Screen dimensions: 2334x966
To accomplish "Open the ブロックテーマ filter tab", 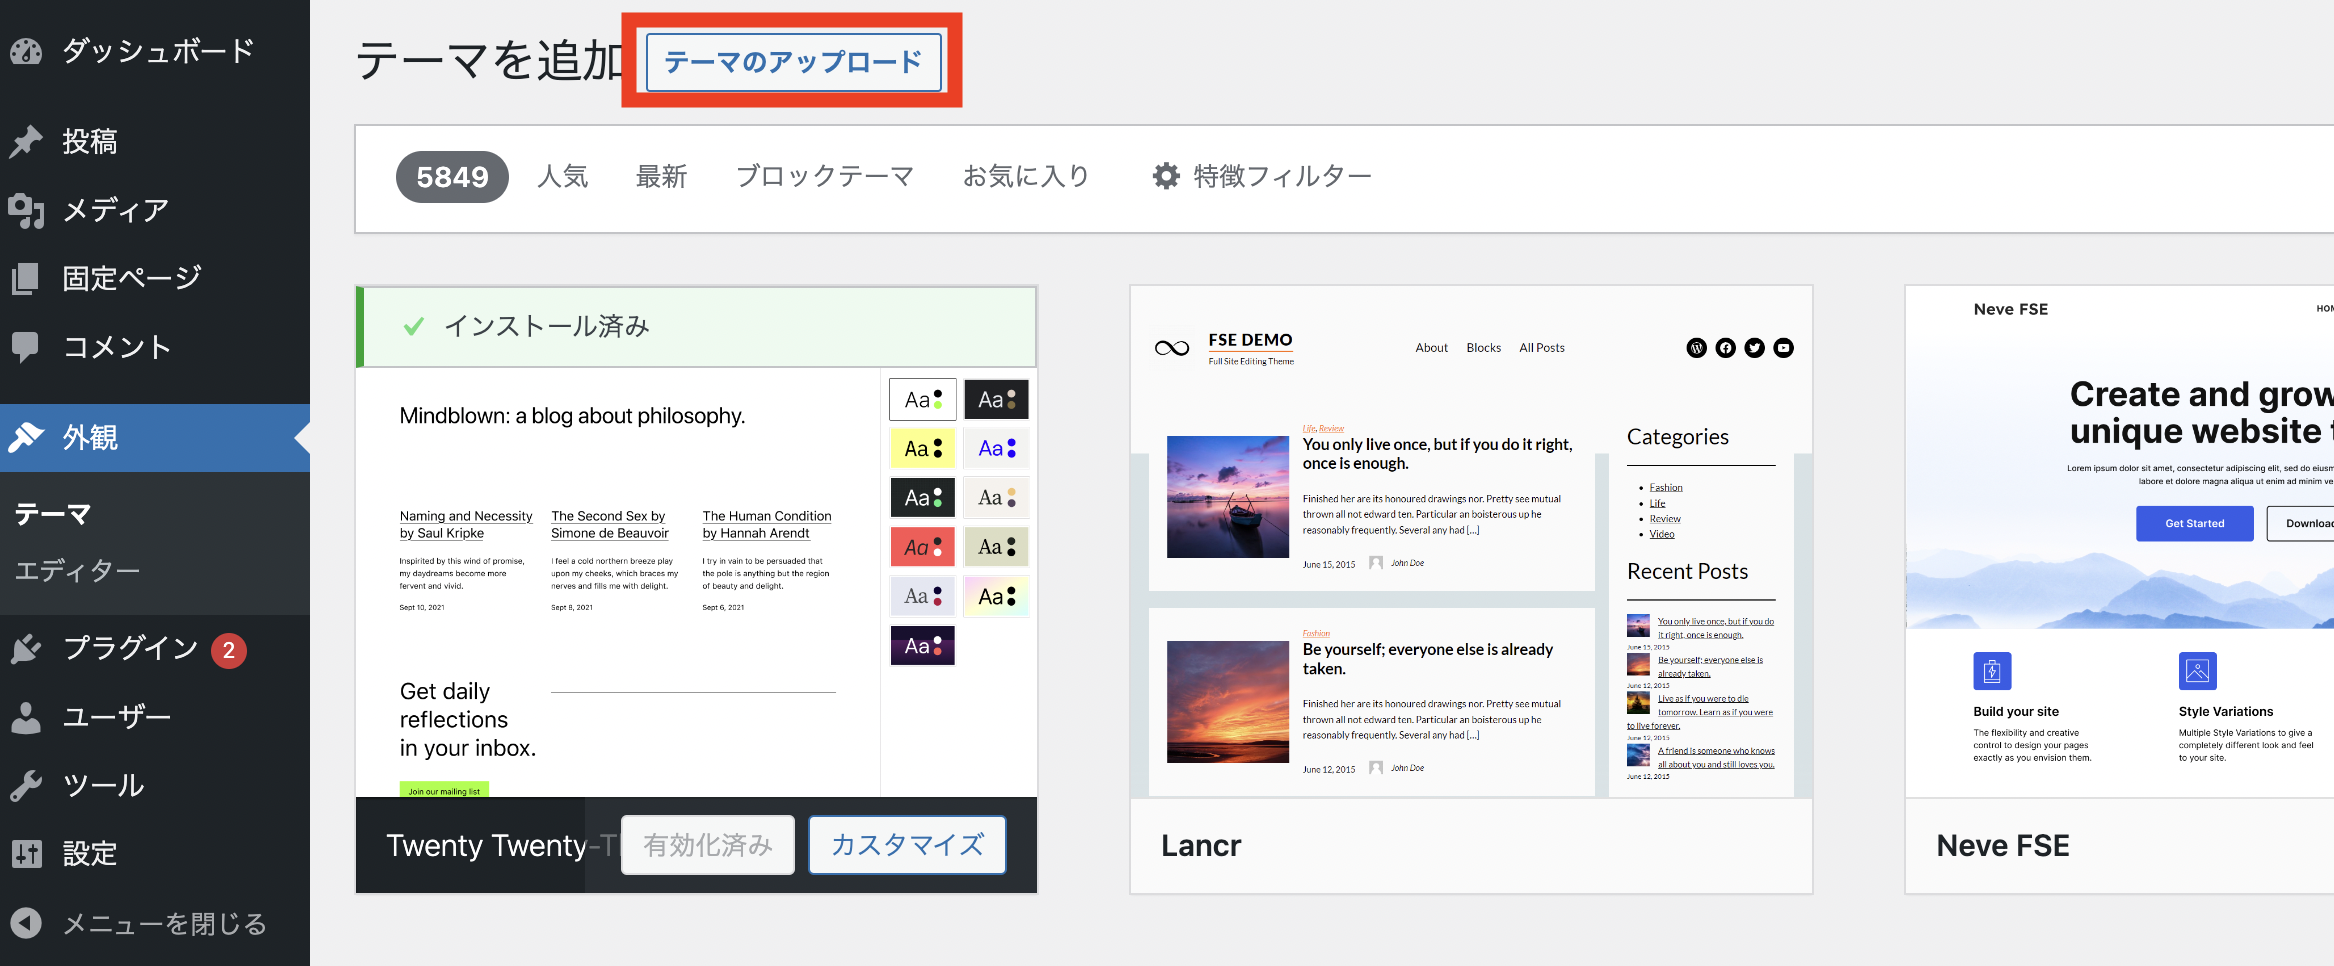I will point(824,175).
